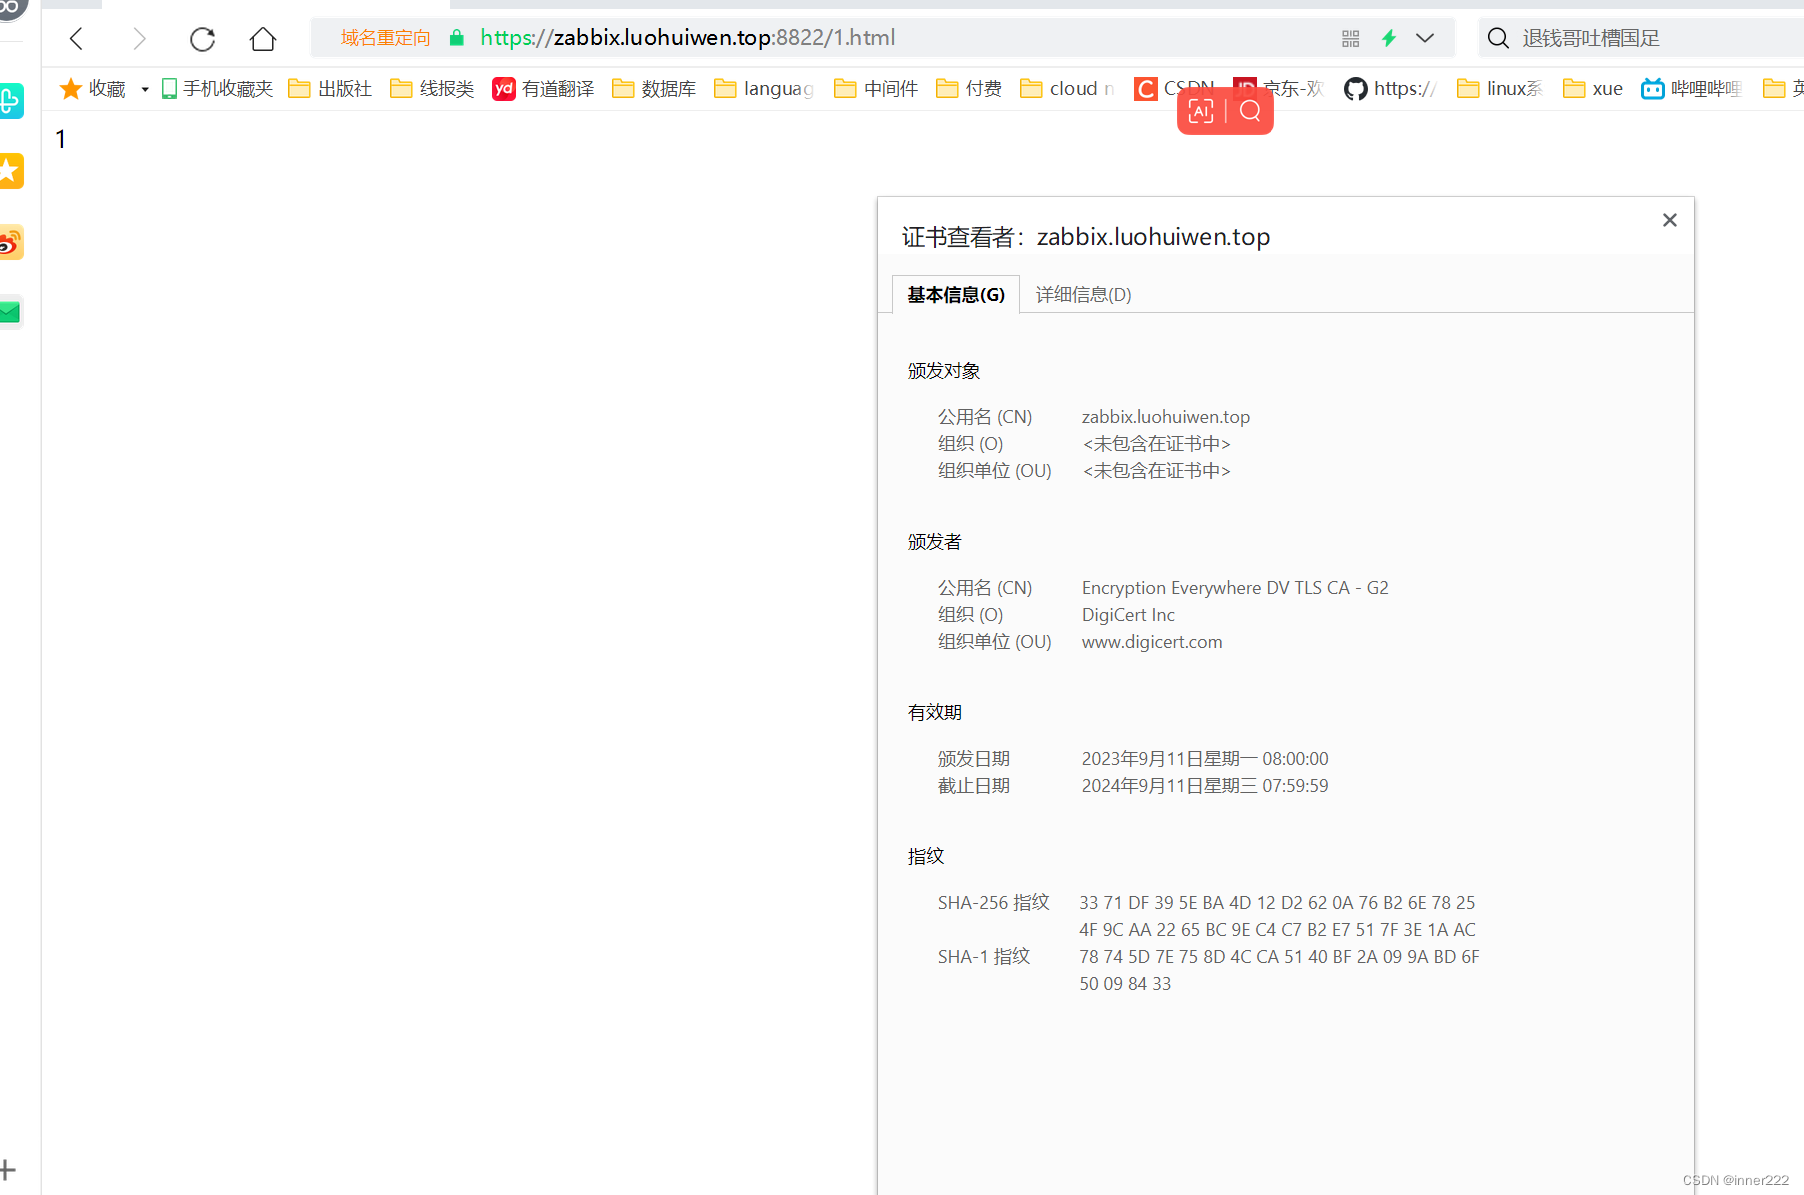This screenshot has width=1804, height=1195.
Task: Switch to 详细信息(D) tab
Action: click(x=1083, y=294)
